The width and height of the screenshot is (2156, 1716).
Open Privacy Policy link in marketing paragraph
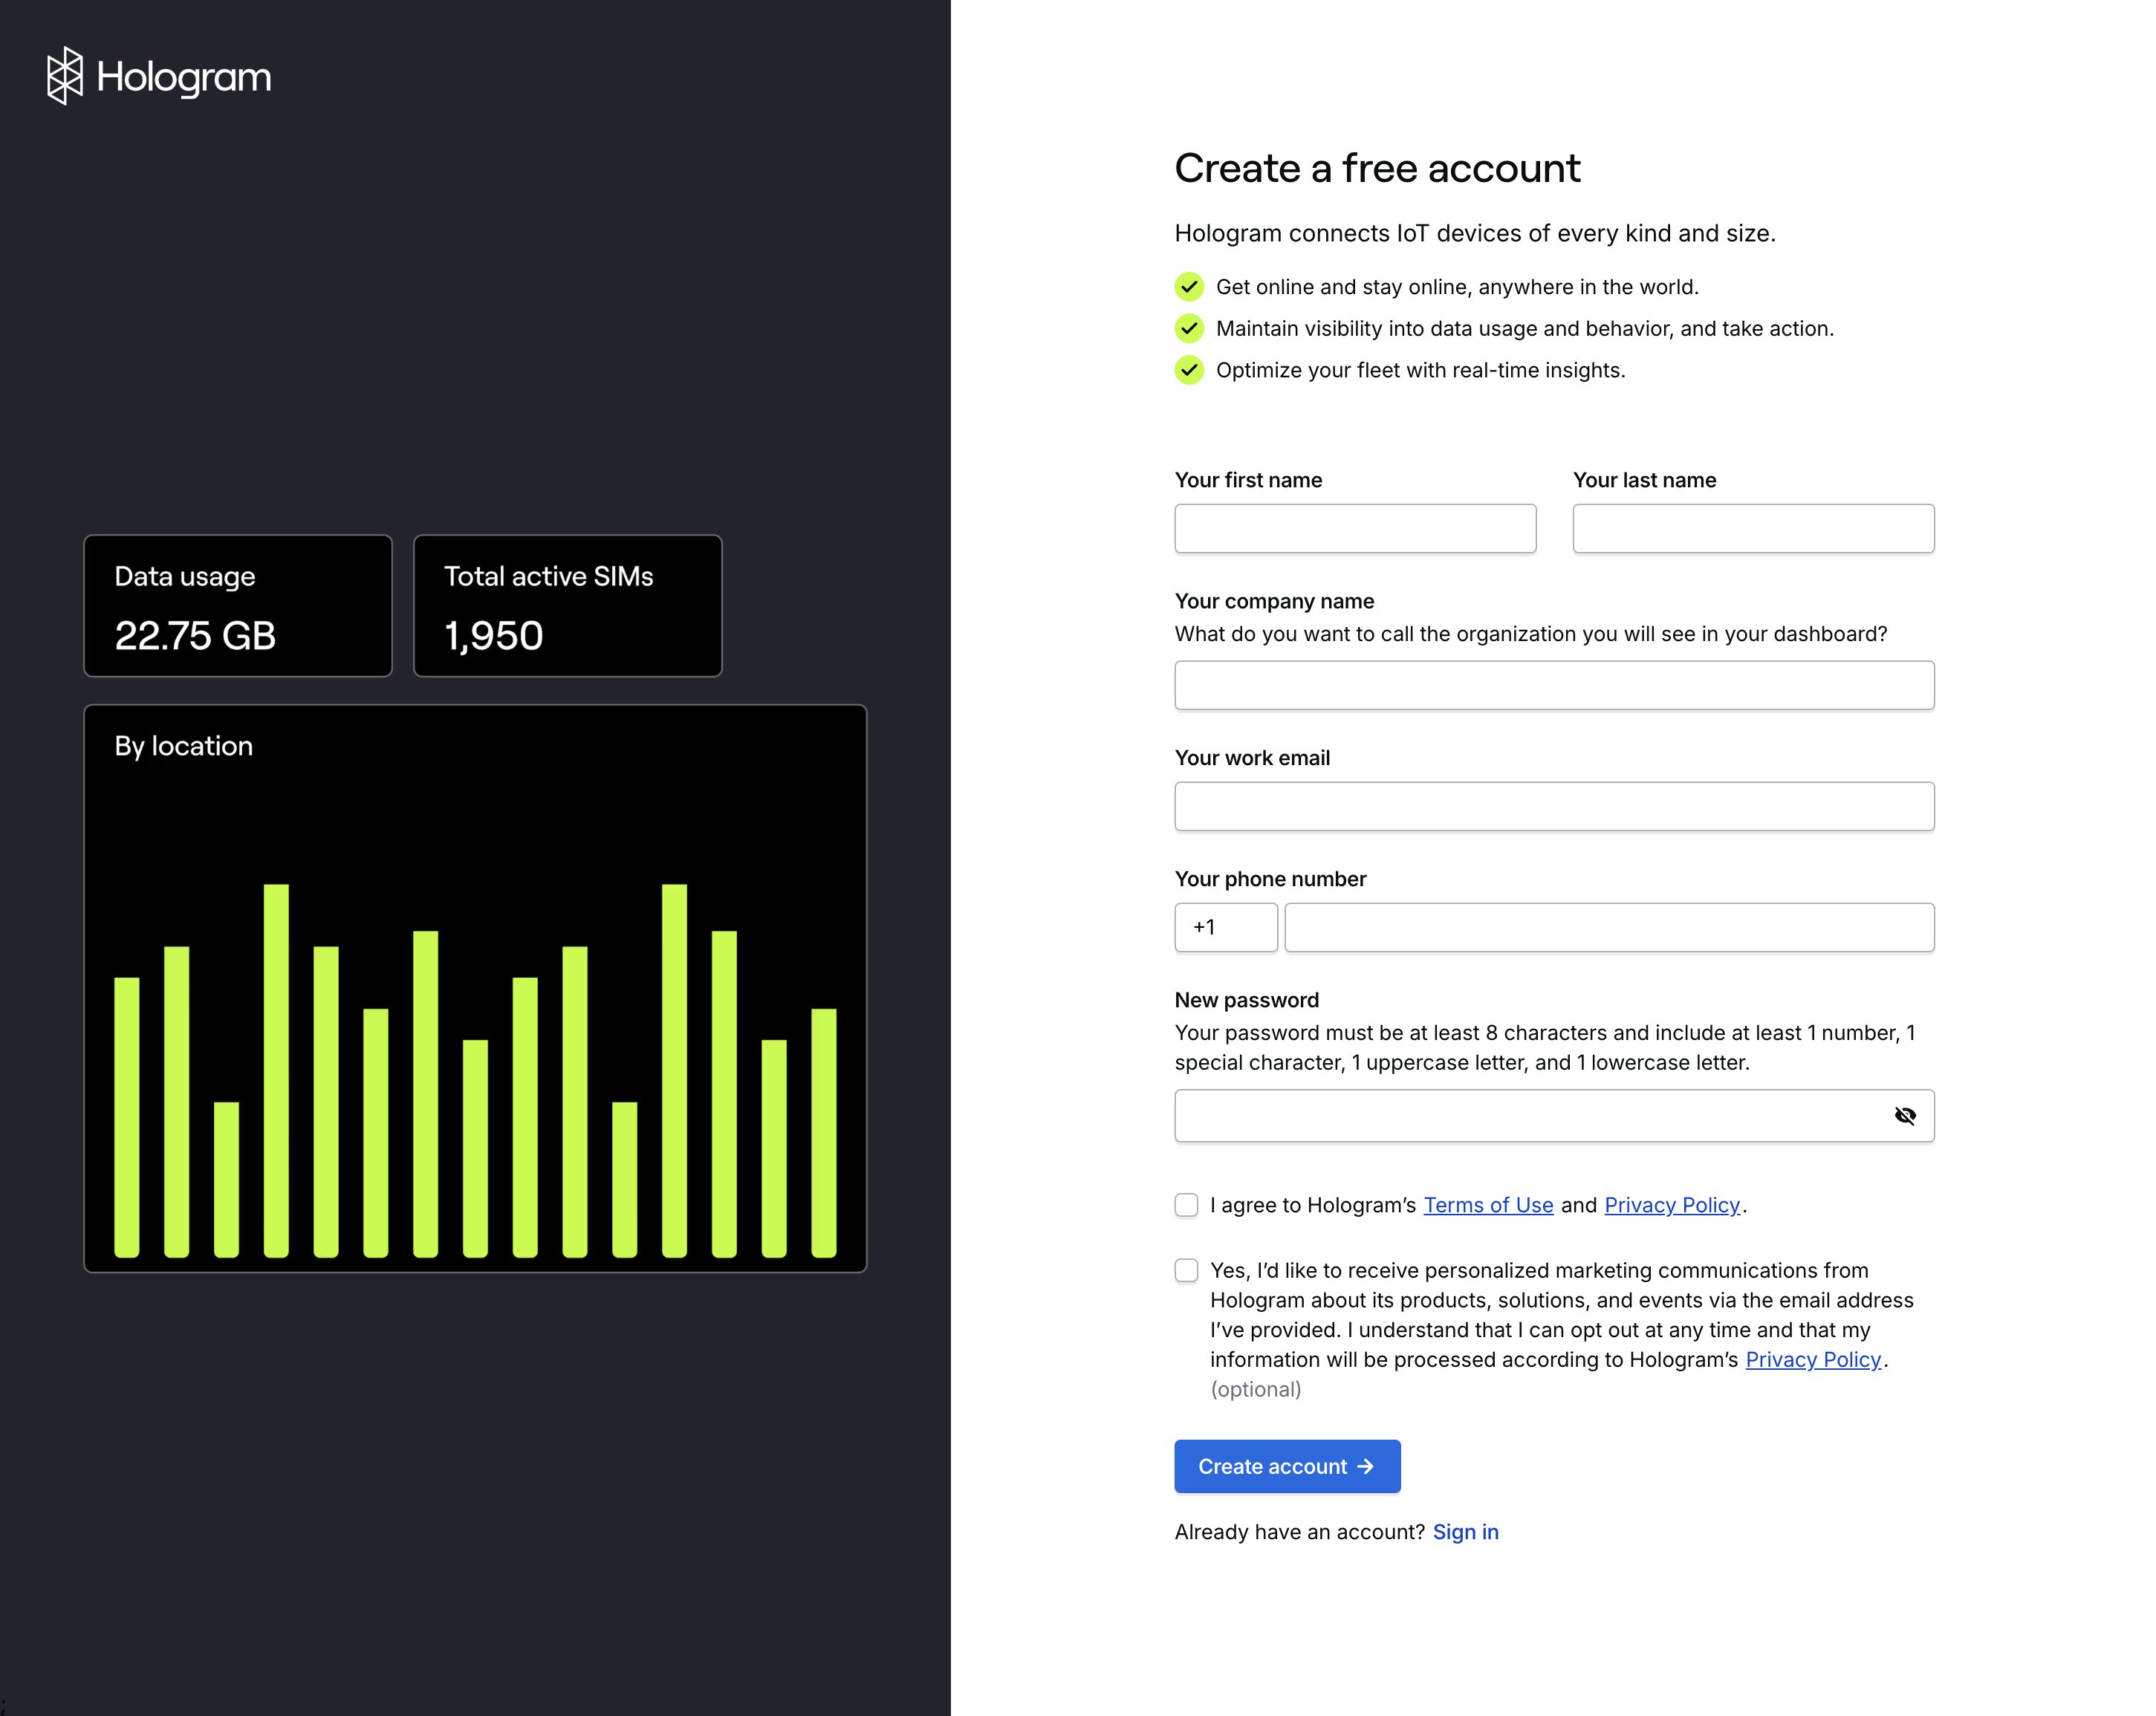point(1813,1360)
